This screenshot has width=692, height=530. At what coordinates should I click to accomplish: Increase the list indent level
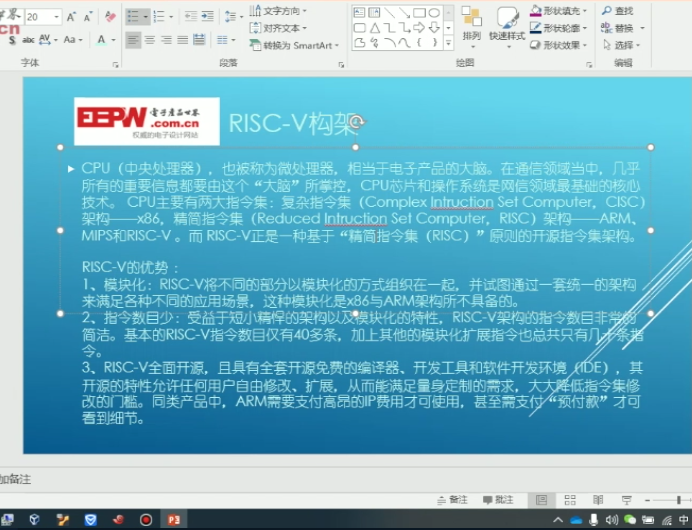tap(207, 16)
